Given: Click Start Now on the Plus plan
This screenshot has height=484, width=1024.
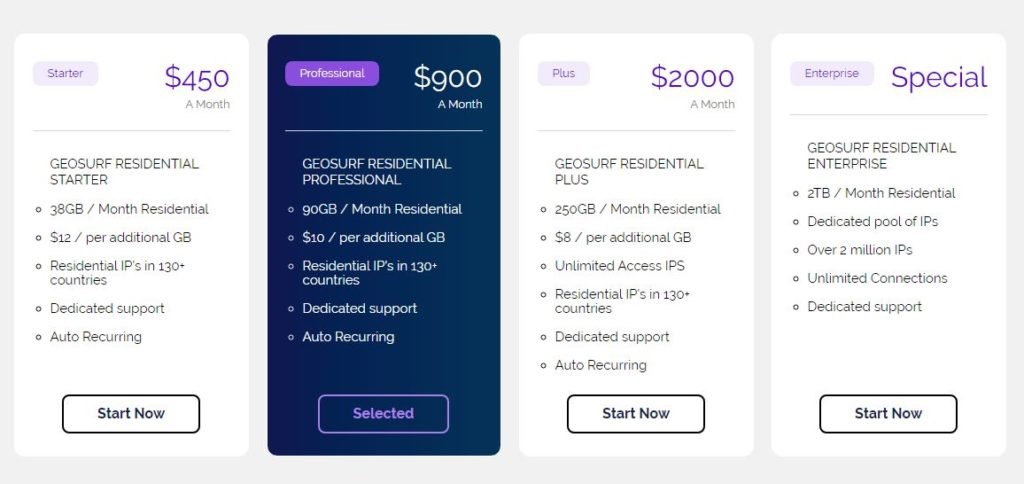Looking at the screenshot, I should (635, 413).
